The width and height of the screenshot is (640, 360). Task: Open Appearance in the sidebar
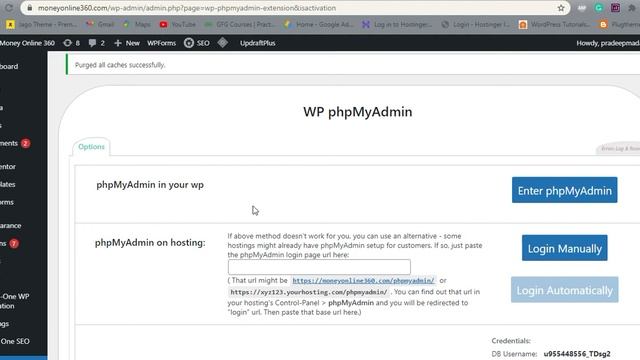12,226
